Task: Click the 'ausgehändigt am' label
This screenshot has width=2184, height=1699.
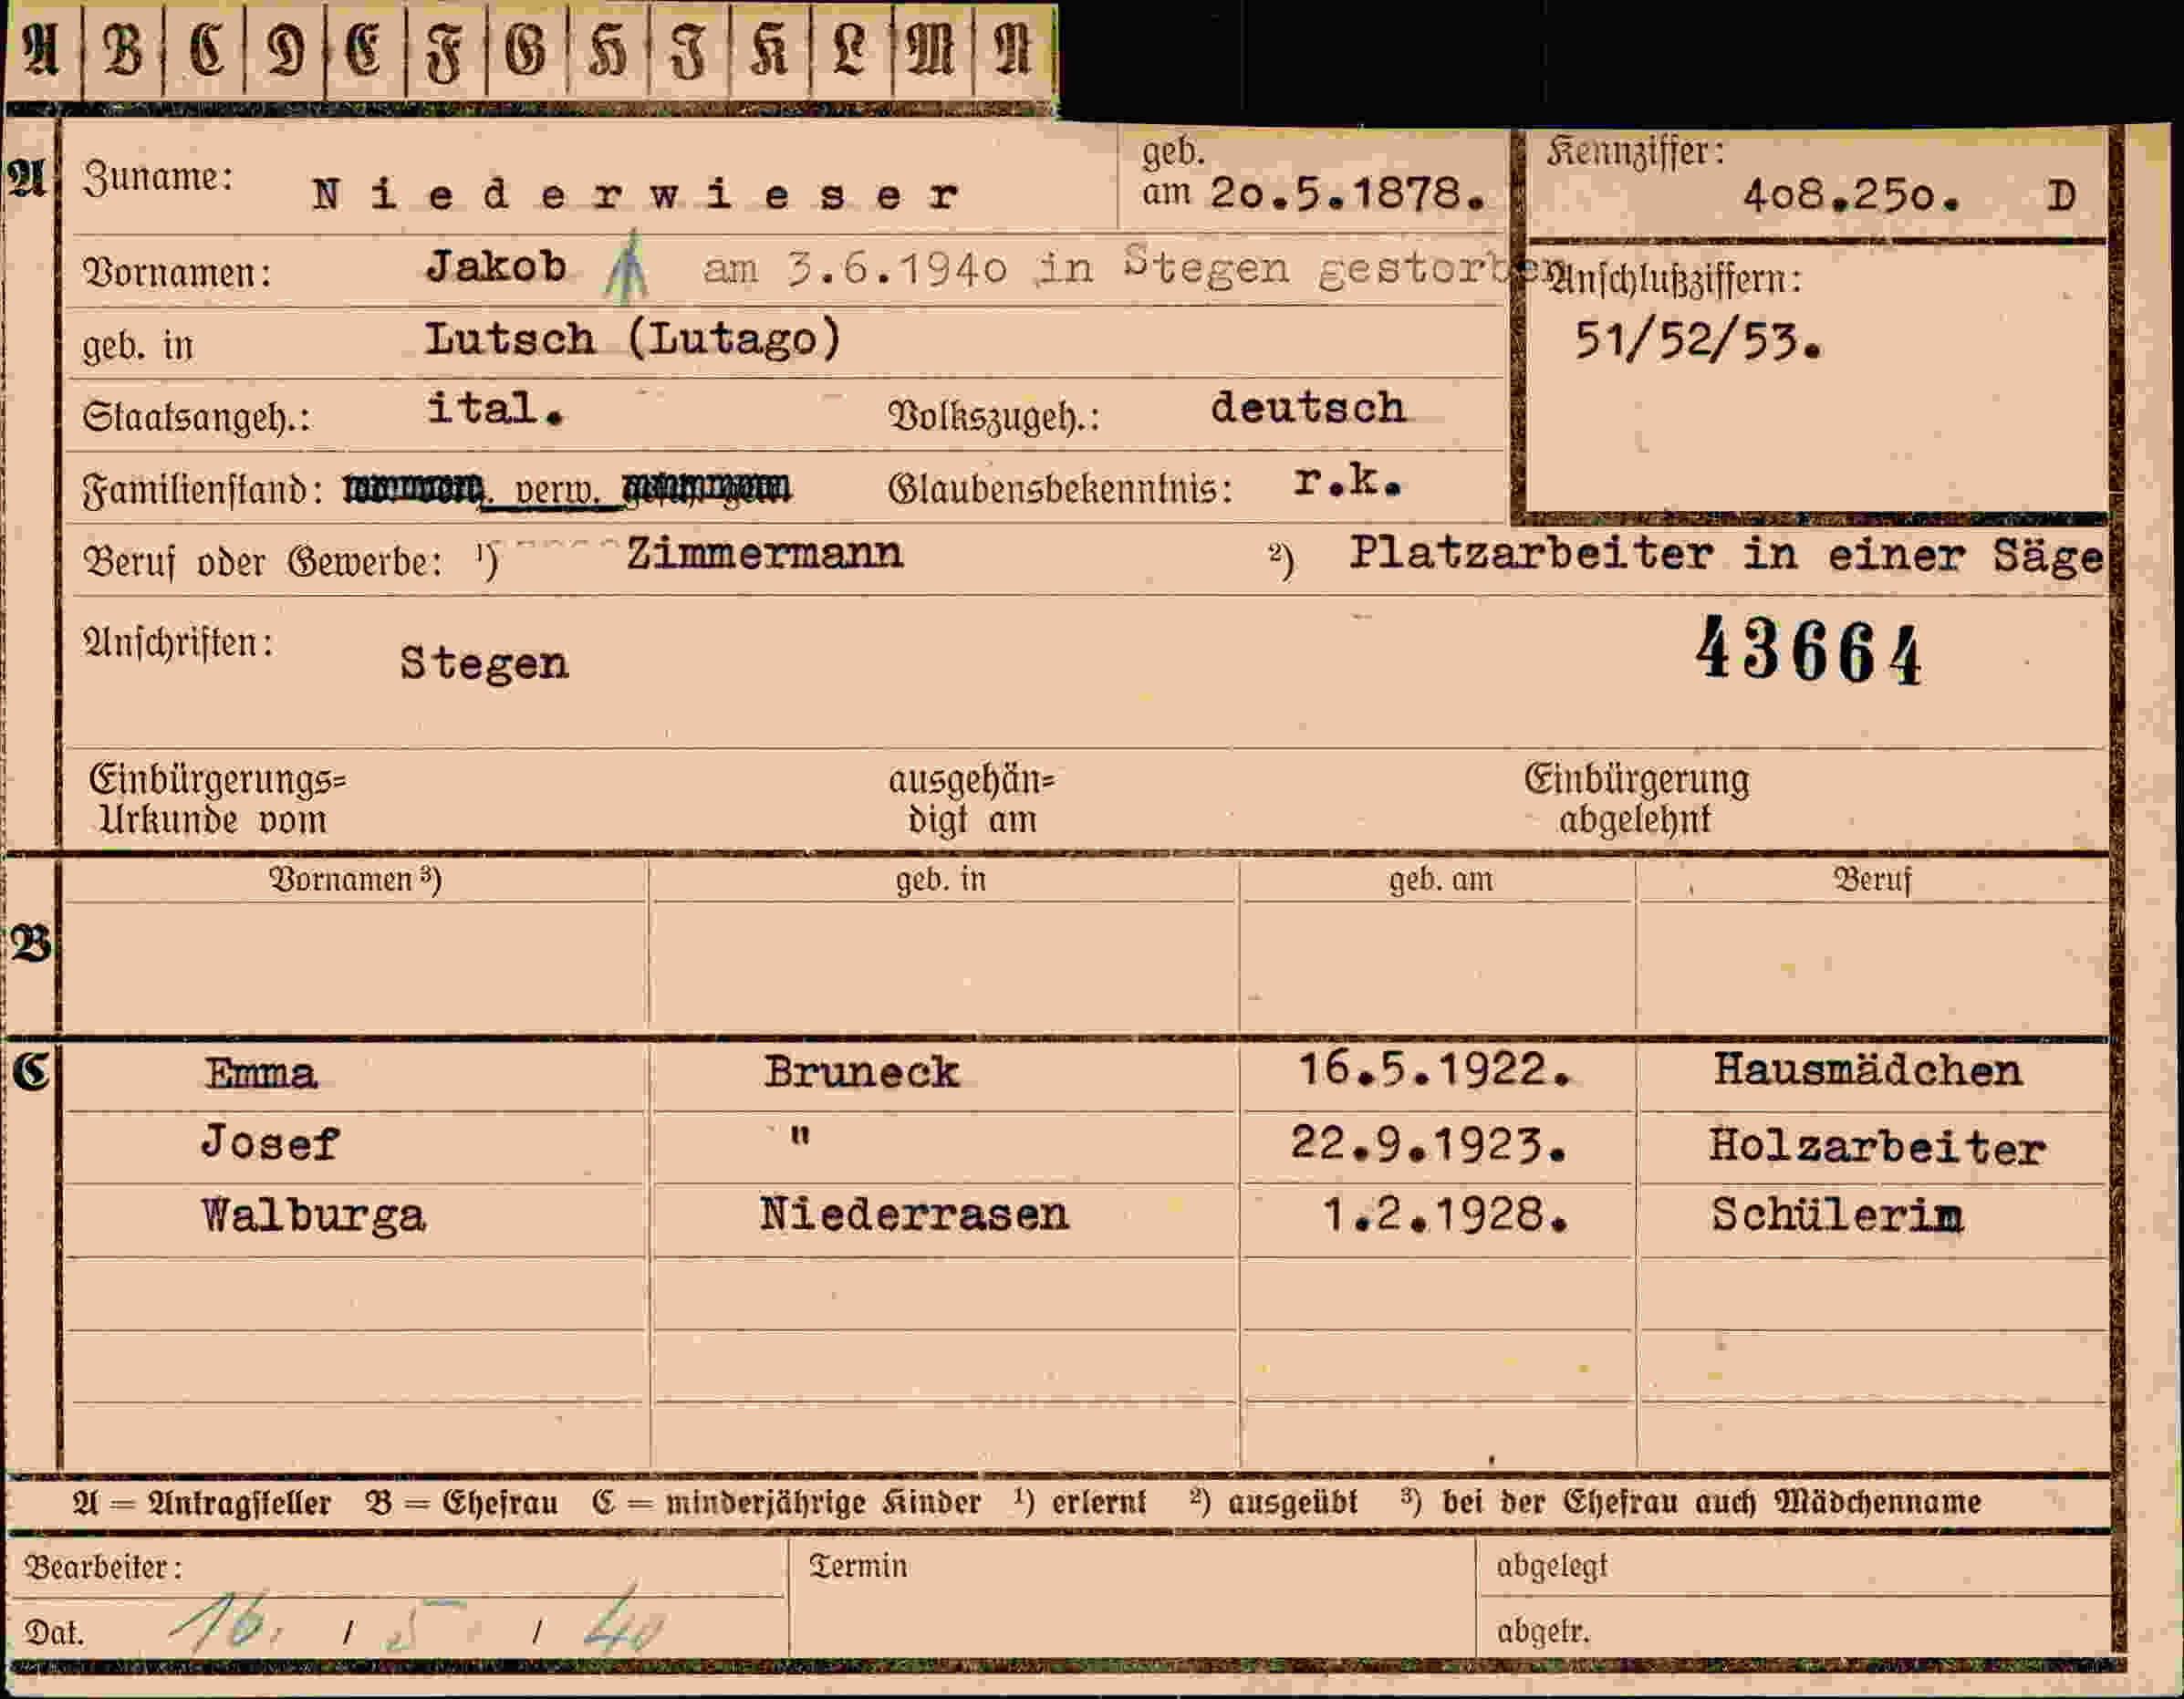Action: tap(971, 799)
